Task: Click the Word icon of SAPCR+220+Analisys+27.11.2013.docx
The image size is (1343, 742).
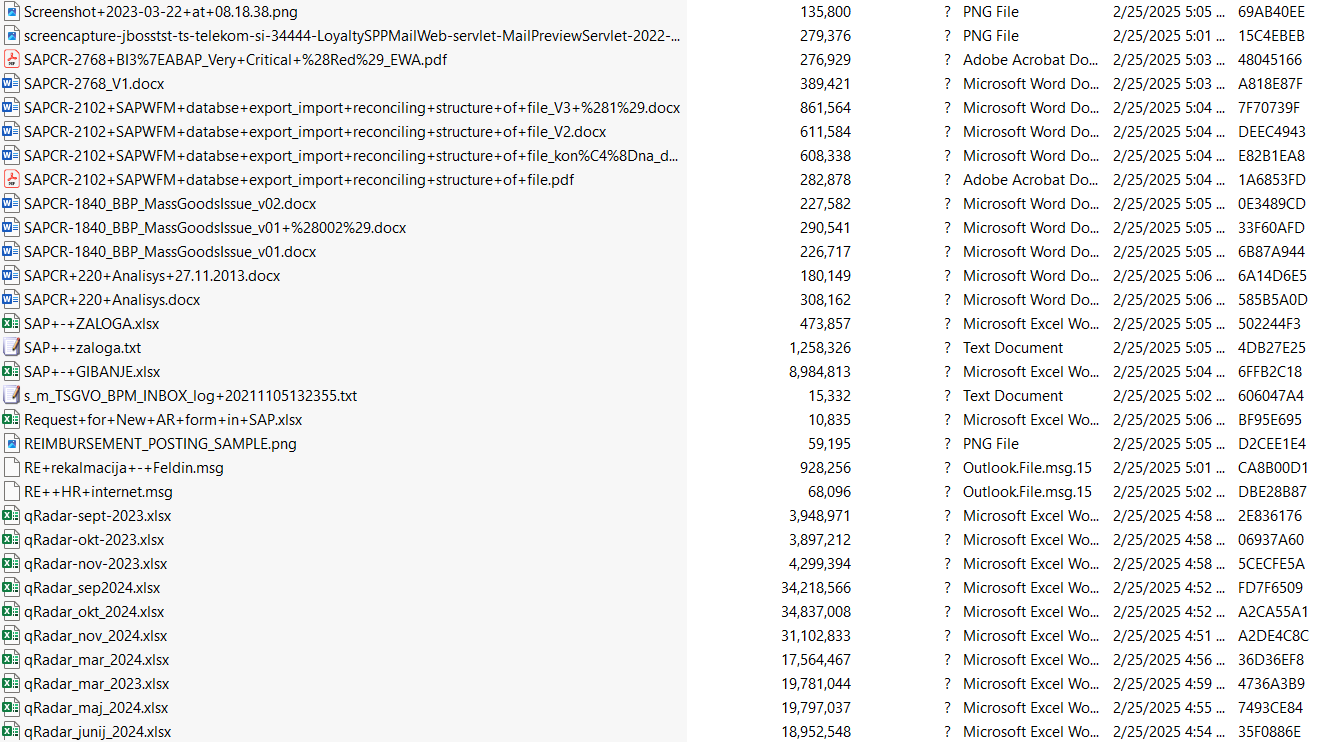Action: 11,276
